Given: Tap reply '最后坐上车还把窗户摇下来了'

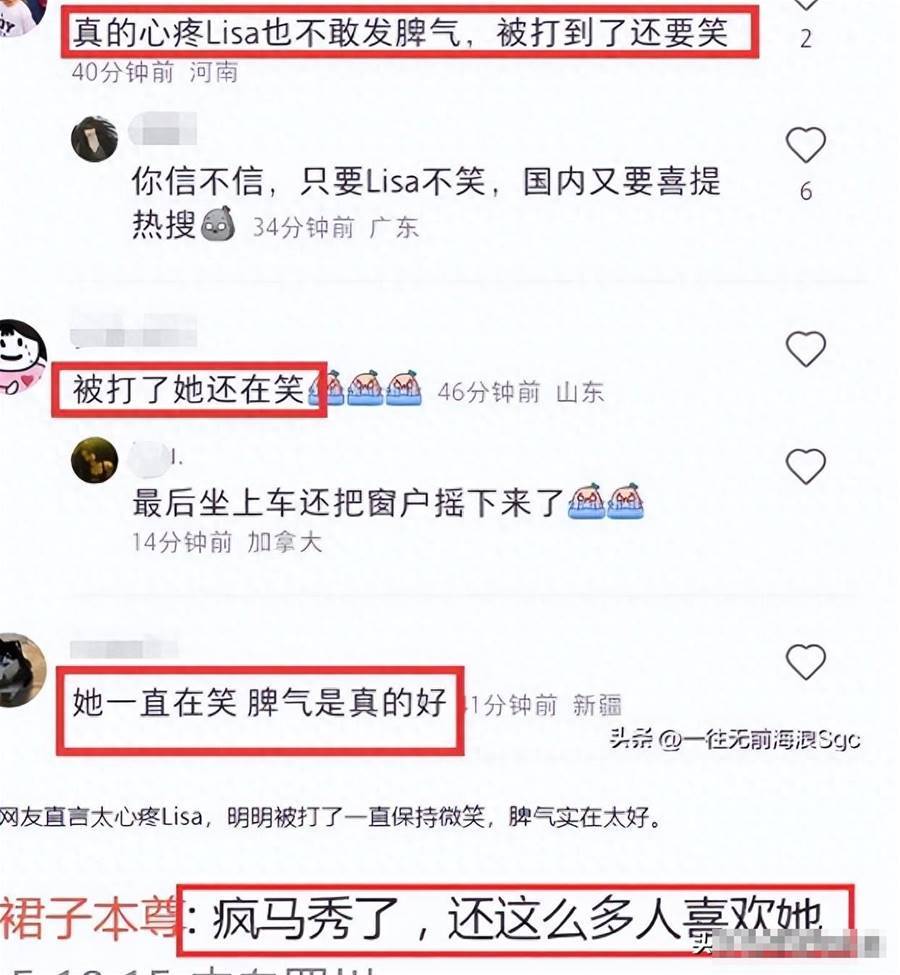Looking at the screenshot, I should pos(348,502).
